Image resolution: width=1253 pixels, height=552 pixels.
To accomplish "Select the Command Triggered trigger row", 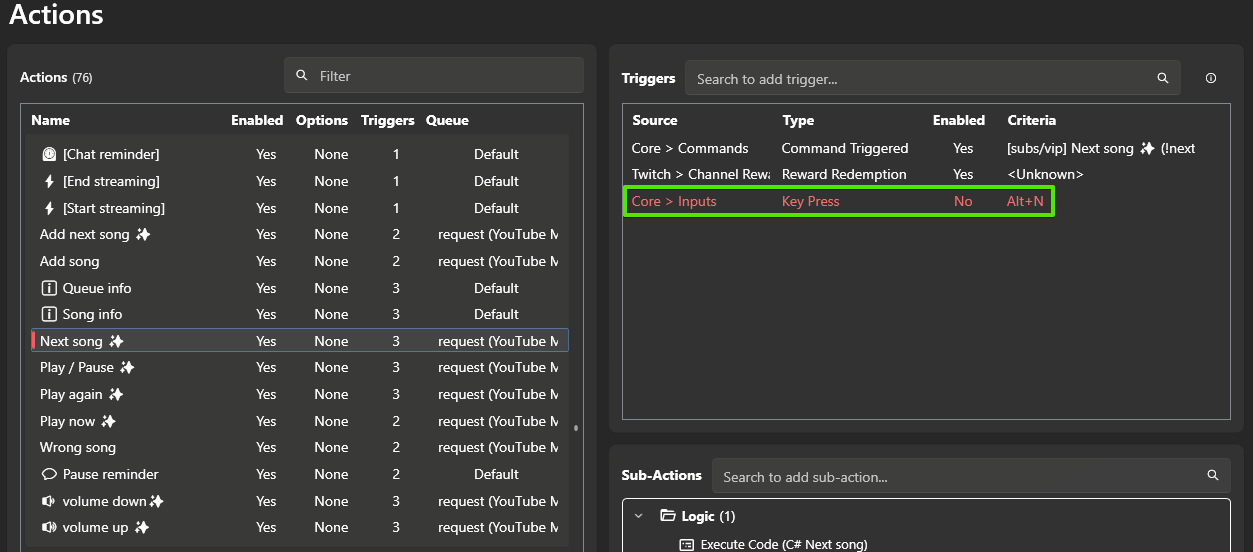I will [x=844, y=148].
